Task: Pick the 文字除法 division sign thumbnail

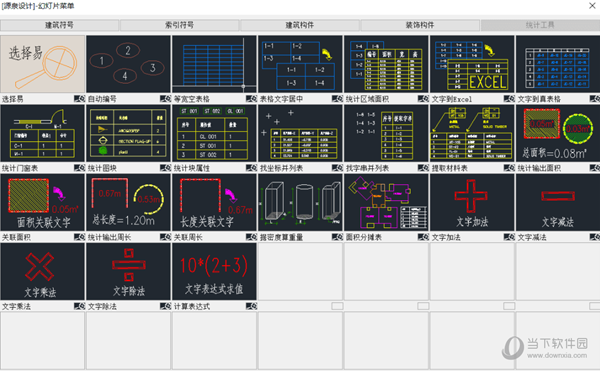Action: [128, 272]
